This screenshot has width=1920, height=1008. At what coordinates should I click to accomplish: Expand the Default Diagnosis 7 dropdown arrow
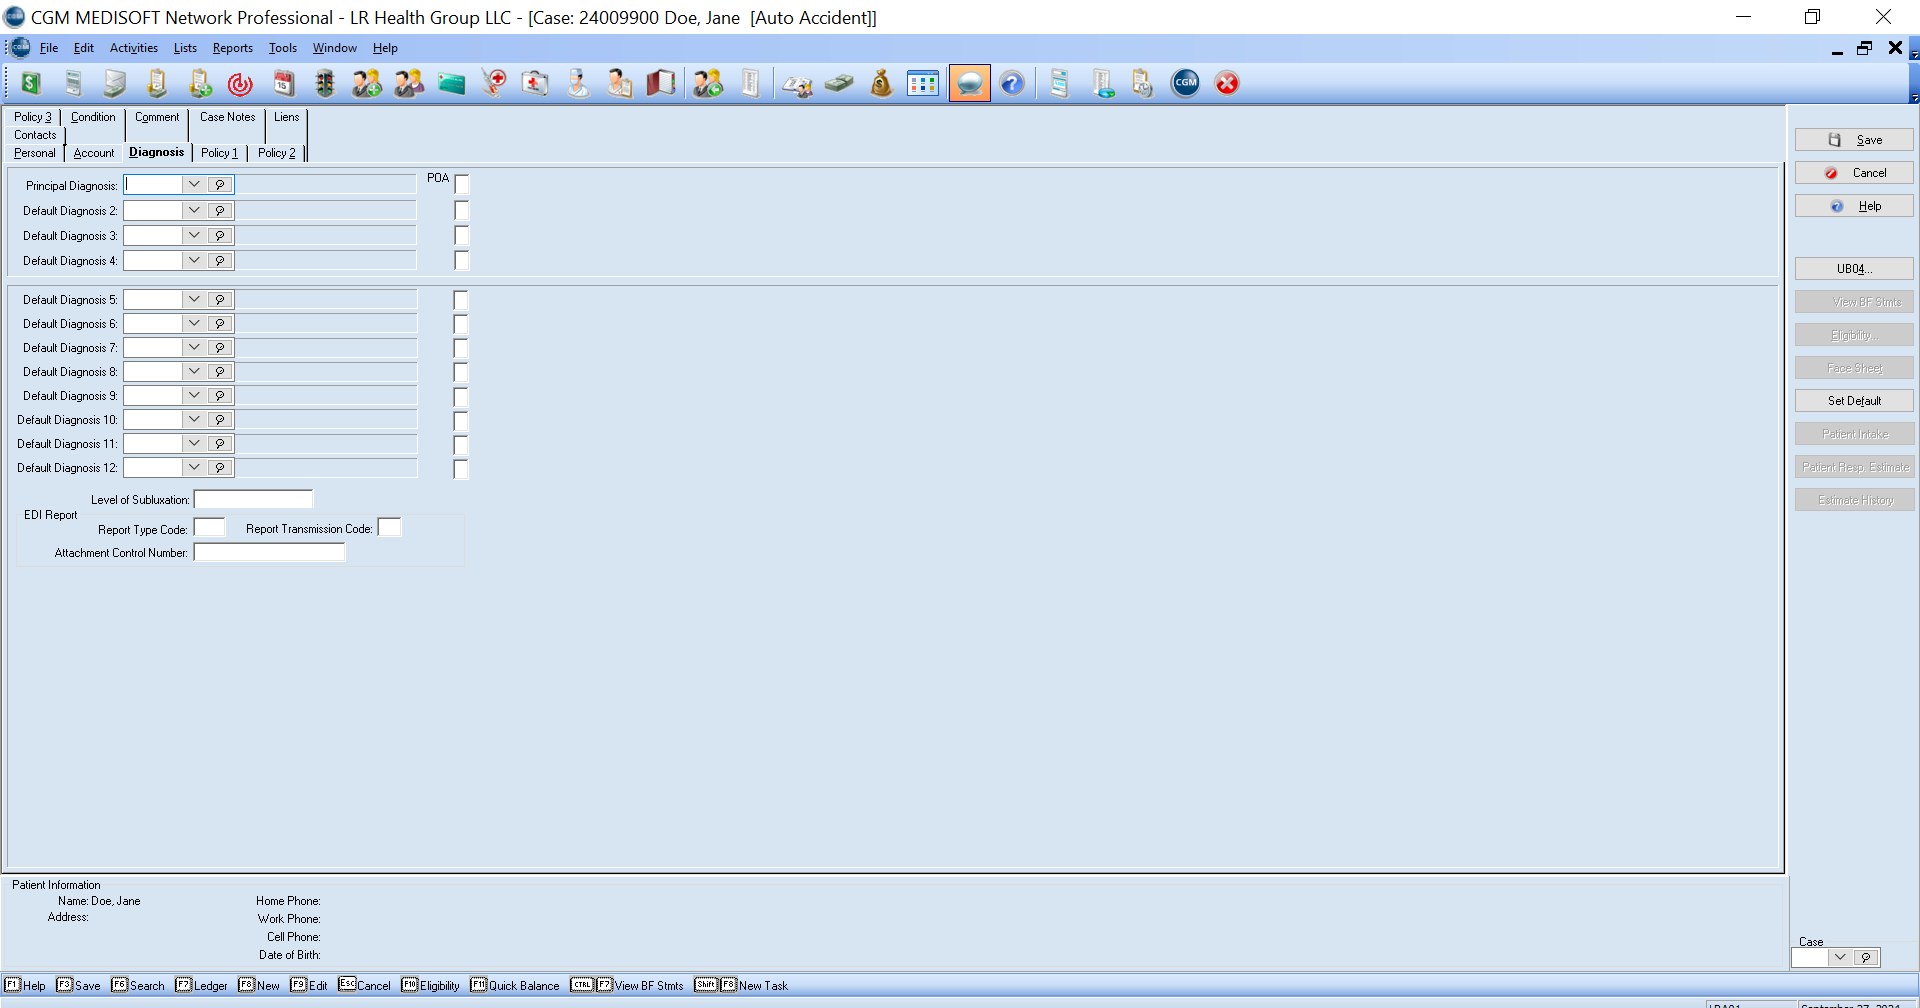point(194,348)
